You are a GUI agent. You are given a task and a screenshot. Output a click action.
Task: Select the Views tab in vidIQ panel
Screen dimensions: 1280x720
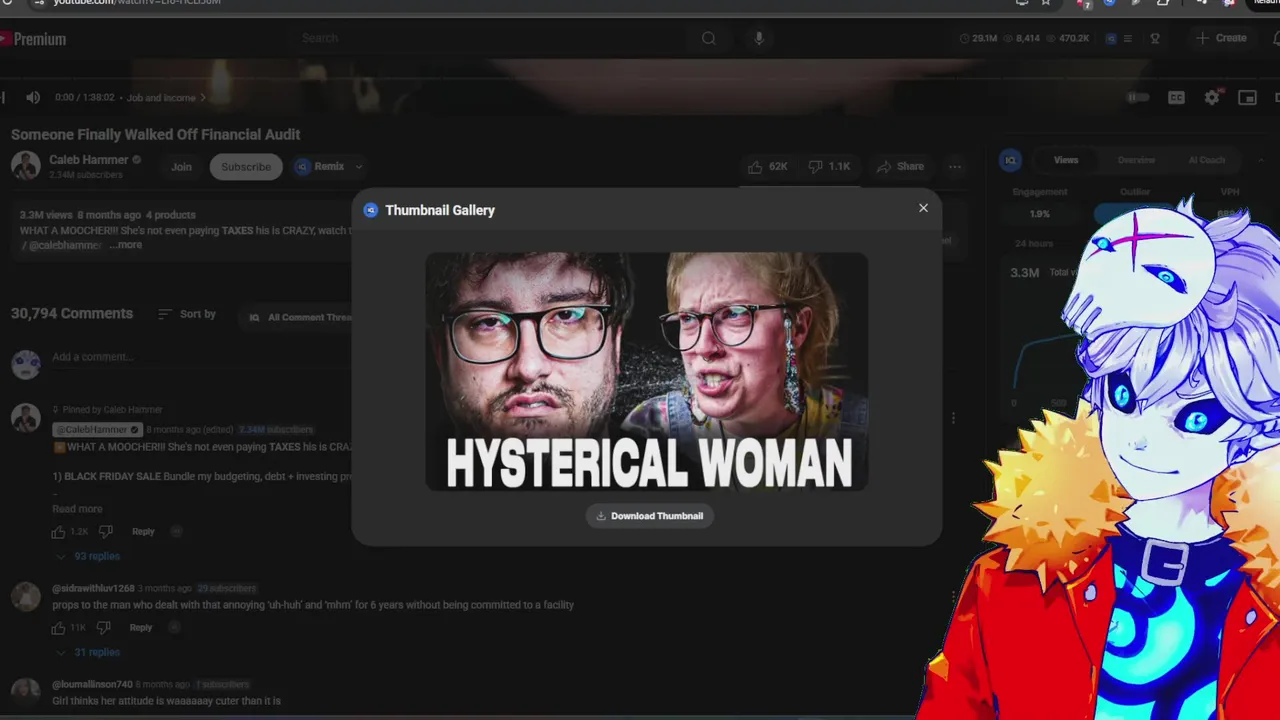[1066, 160]
